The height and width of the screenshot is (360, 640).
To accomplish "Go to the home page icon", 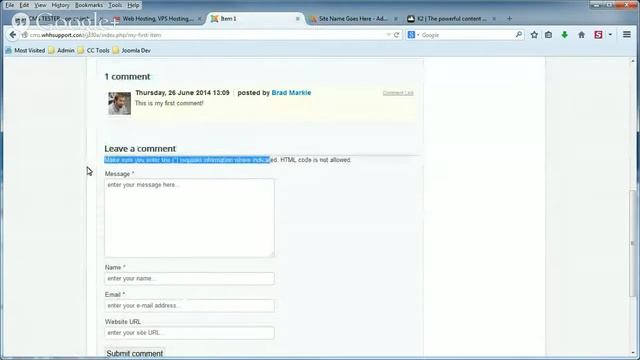I will (x=581, y=35).
